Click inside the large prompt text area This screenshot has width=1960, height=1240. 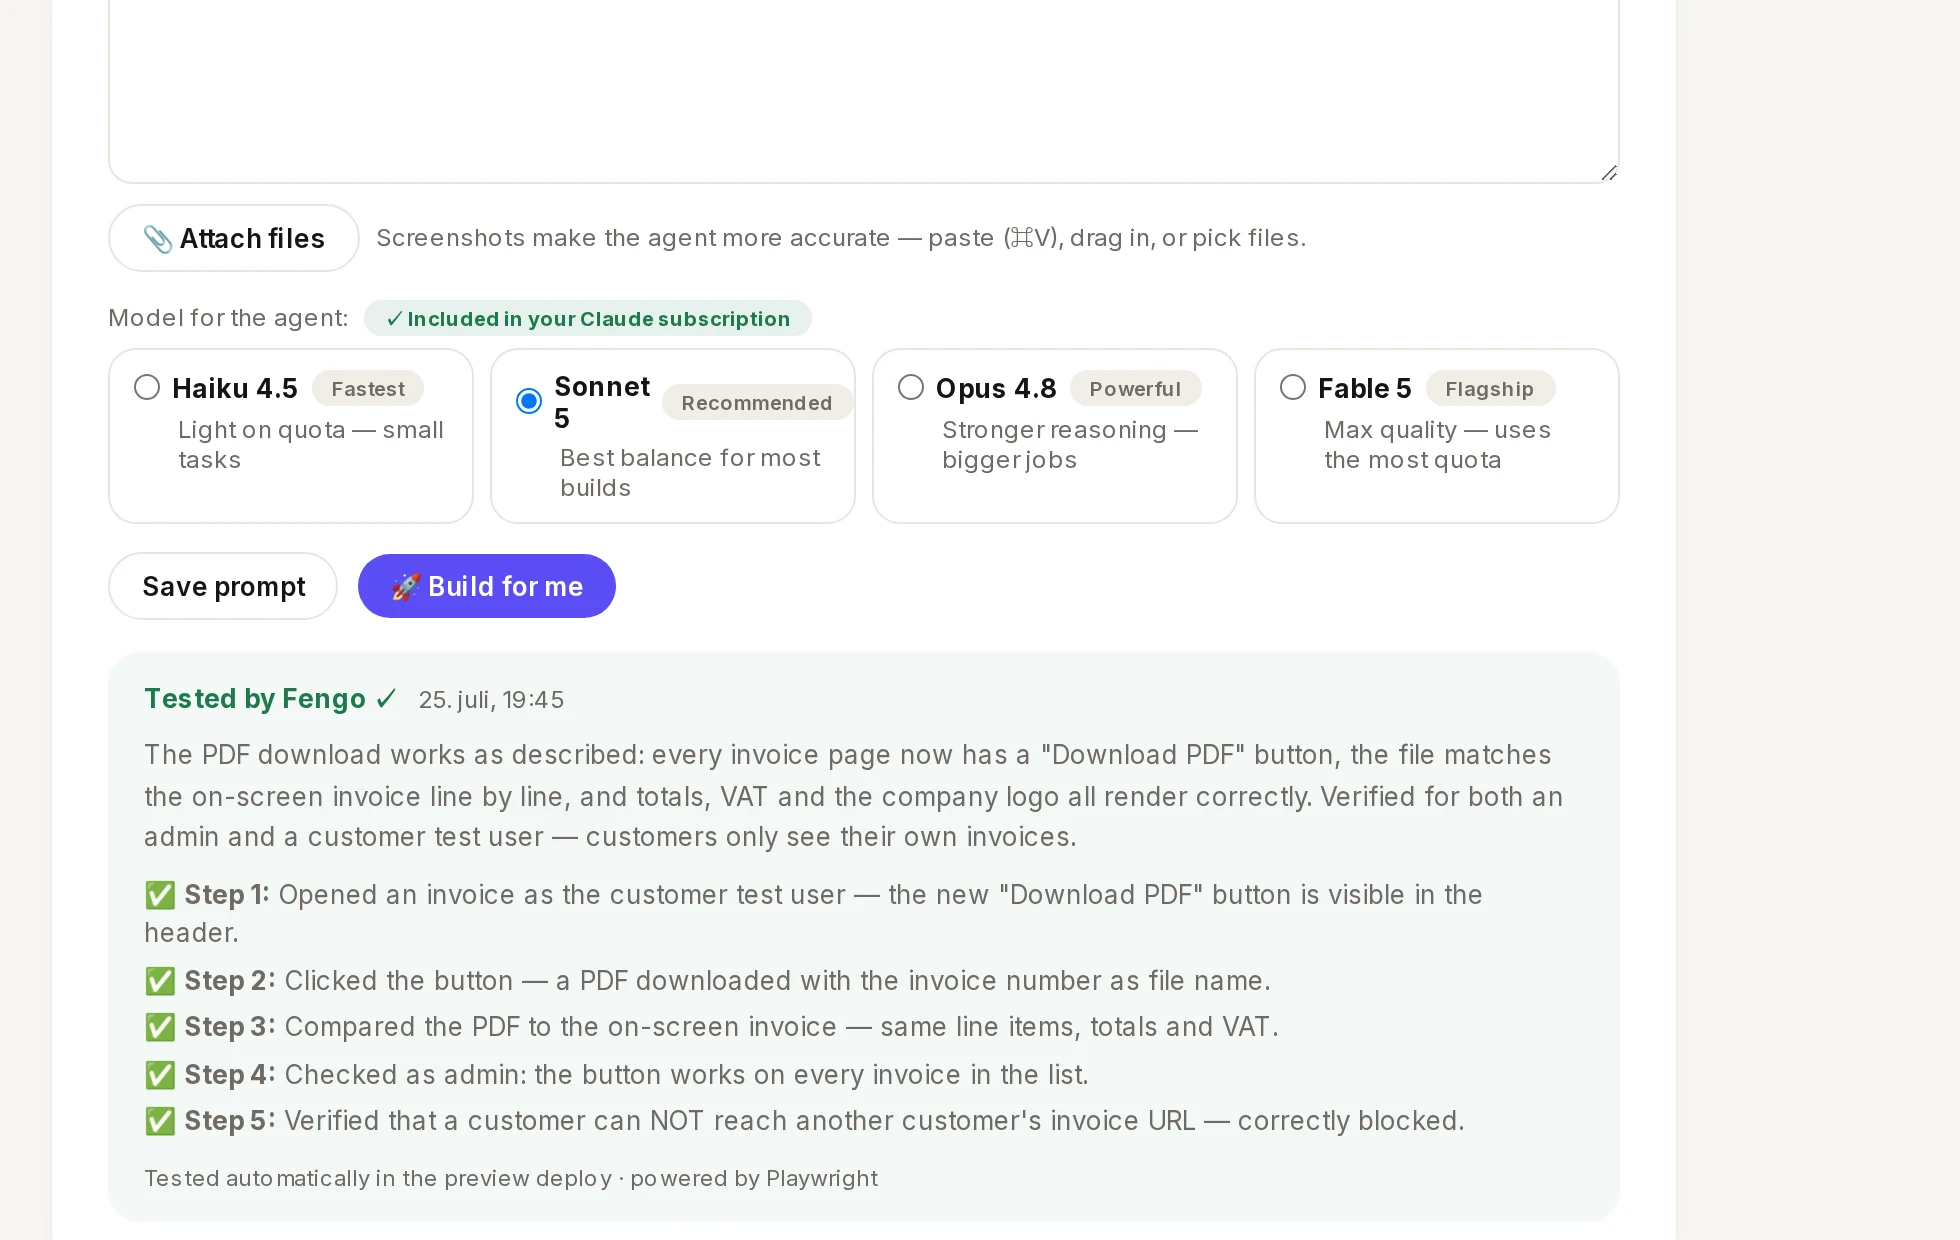tap(864, 90)
